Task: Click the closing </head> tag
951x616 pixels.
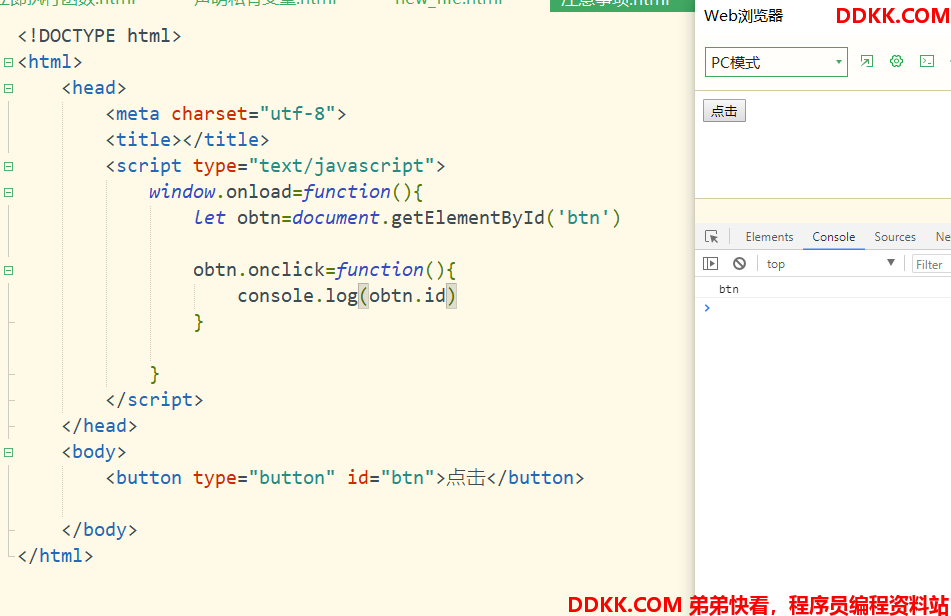Action: pos(99,426)
